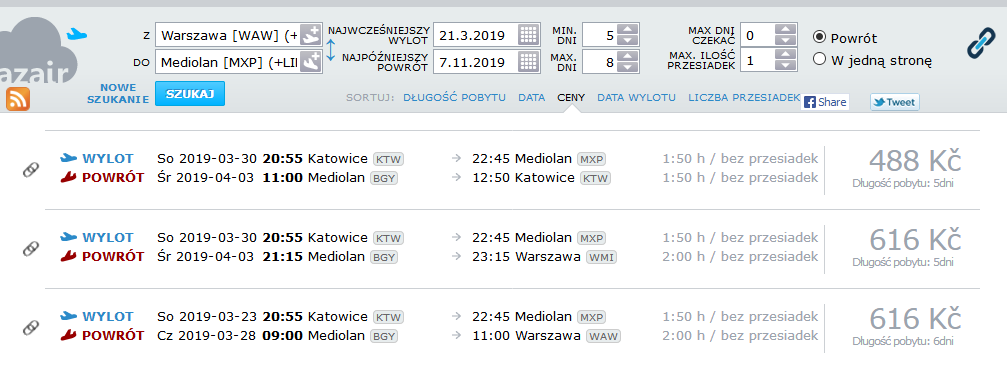This screenshot has height=366, width=1007.
Task: Share the results on Facebook
Action: pyautogui.click(x=825, y=102)
